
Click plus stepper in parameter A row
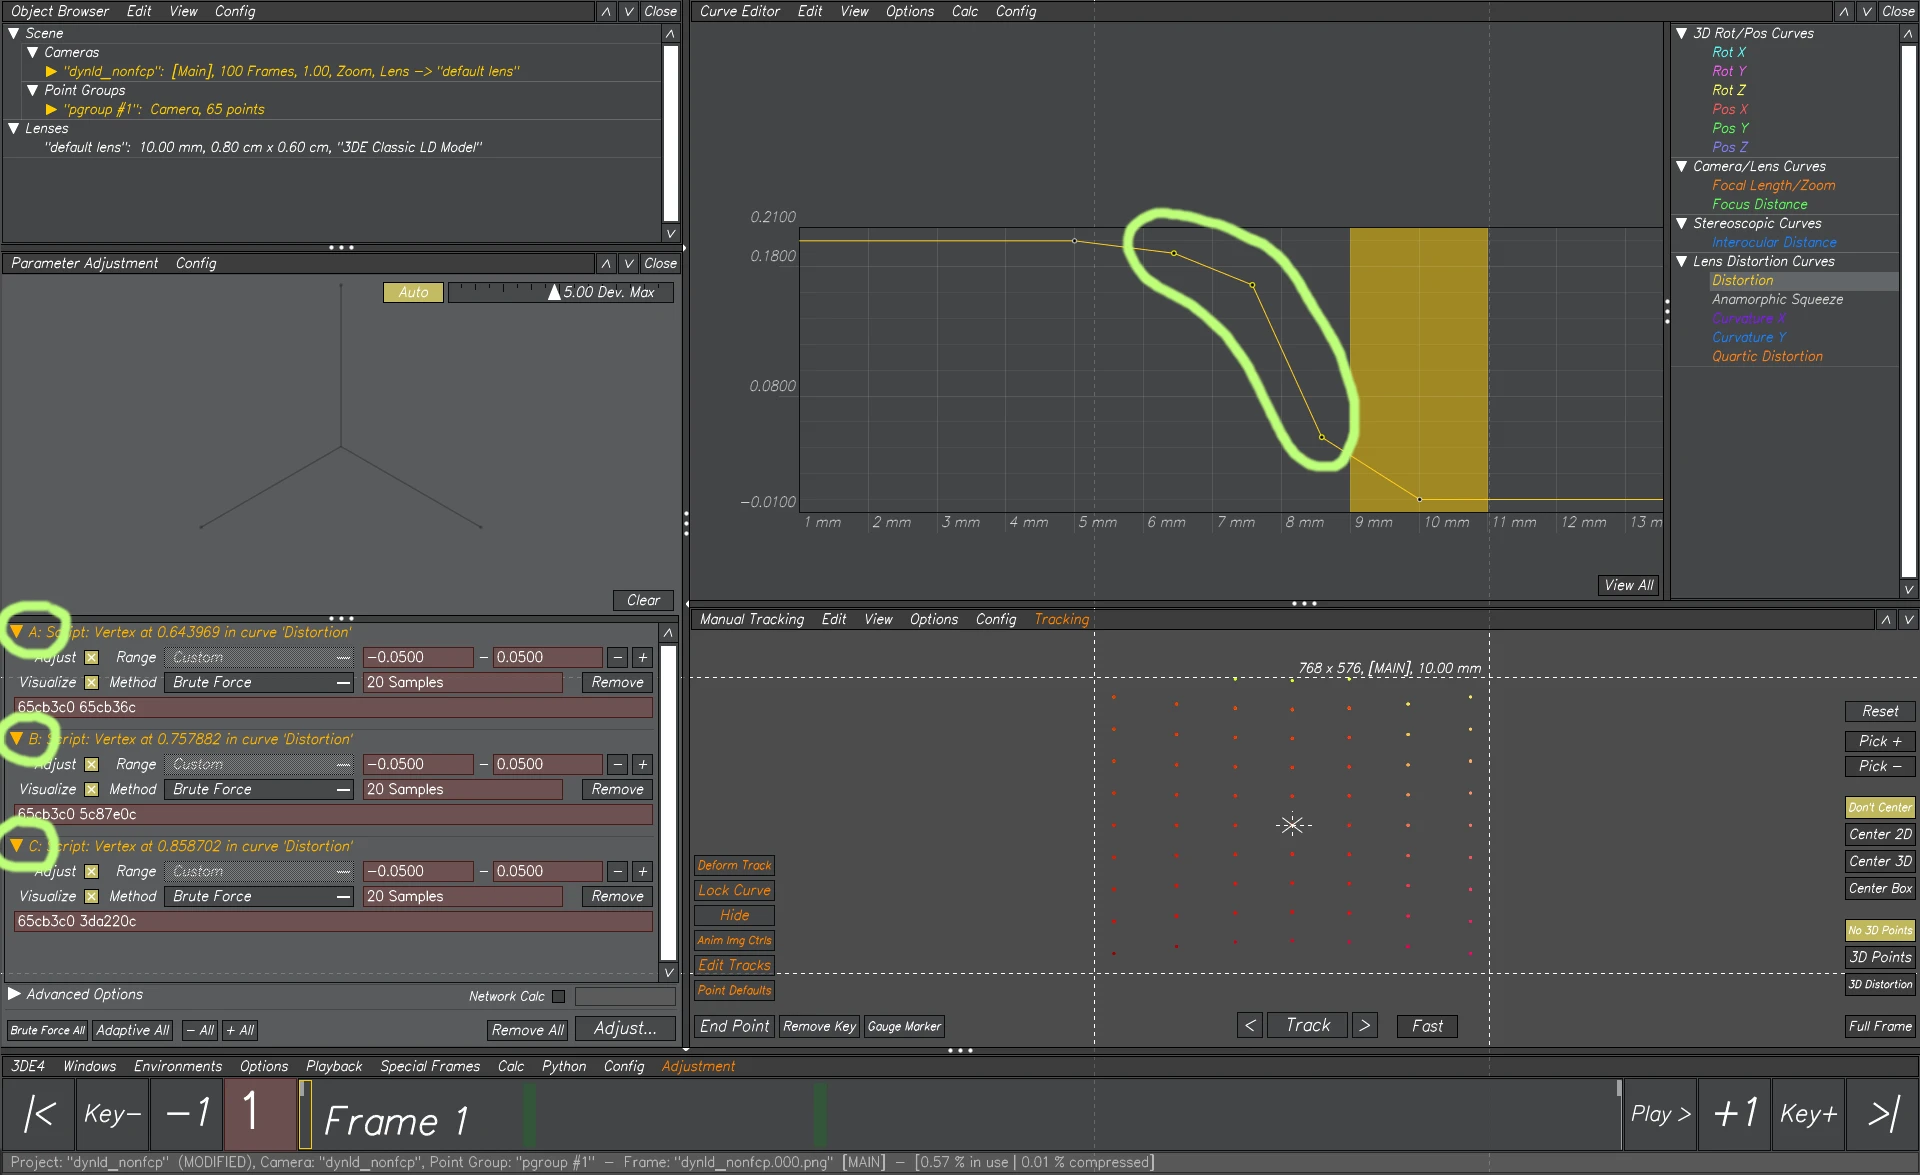pos(643,657)
